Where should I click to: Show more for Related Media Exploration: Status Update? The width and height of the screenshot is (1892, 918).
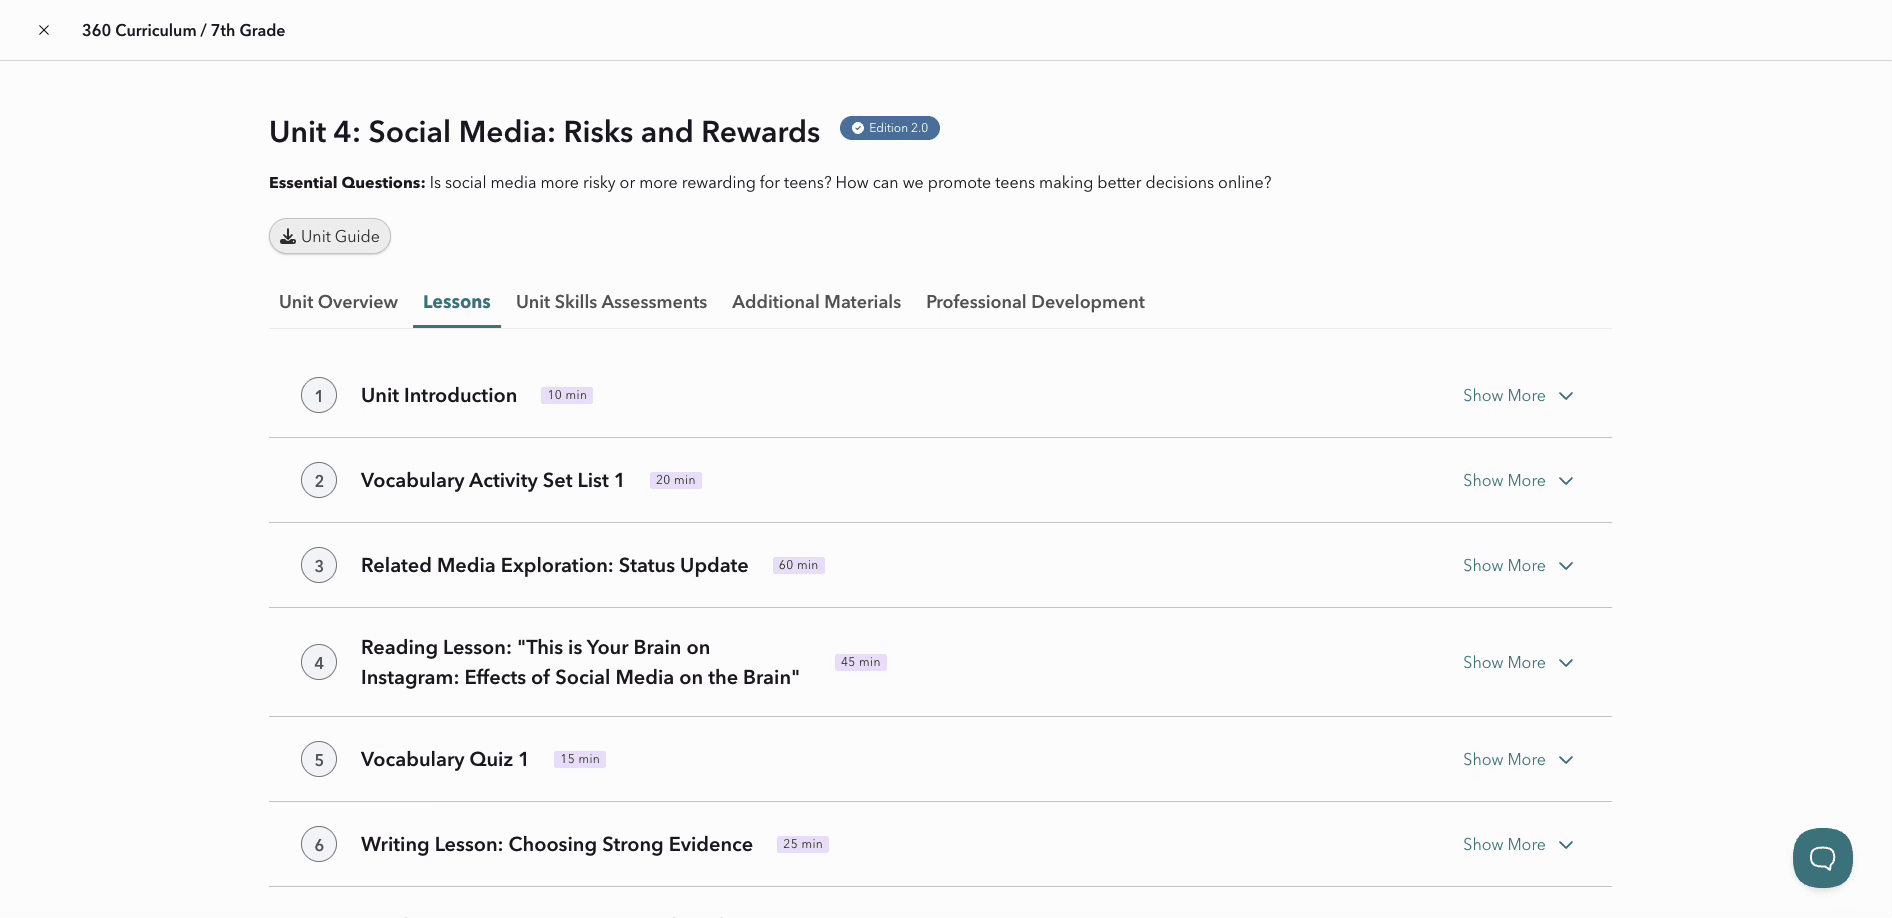tap(1518, 566)
